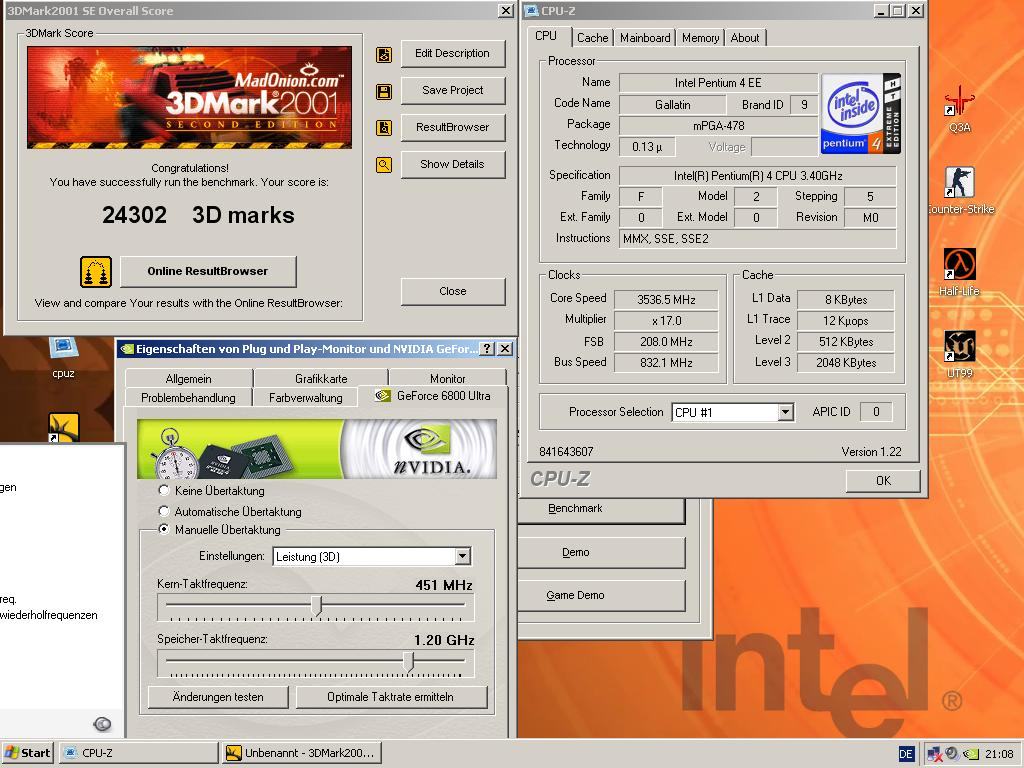The width and height of the screenshot is (1024, 768).
Task: Click the Show Details magnifier icon
Action: pos(384,165)
